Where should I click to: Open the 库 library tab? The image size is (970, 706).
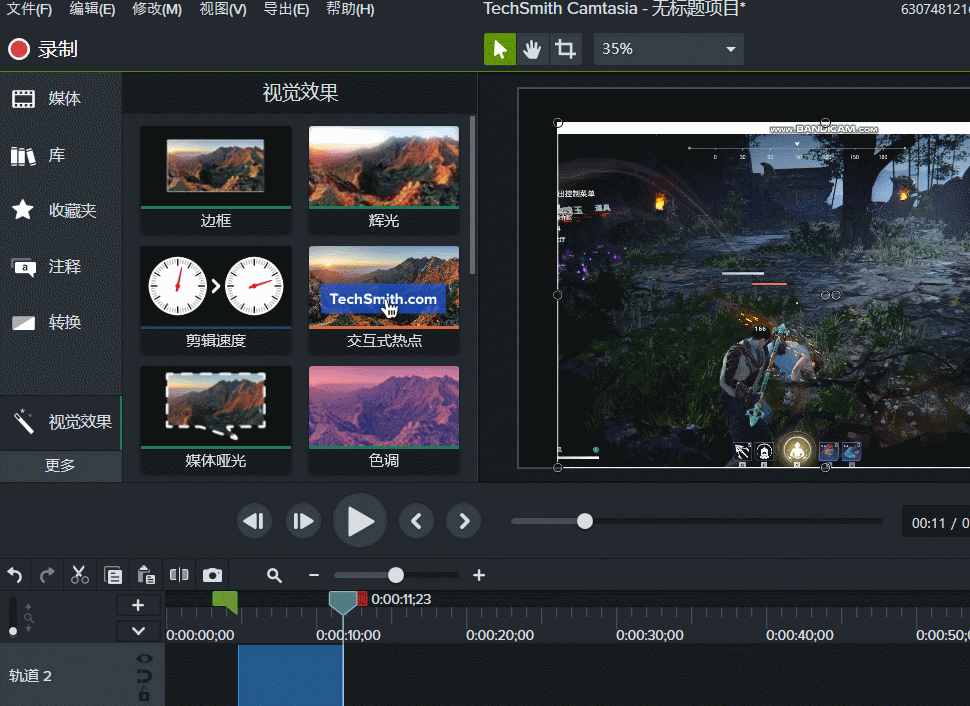[61, 155]
